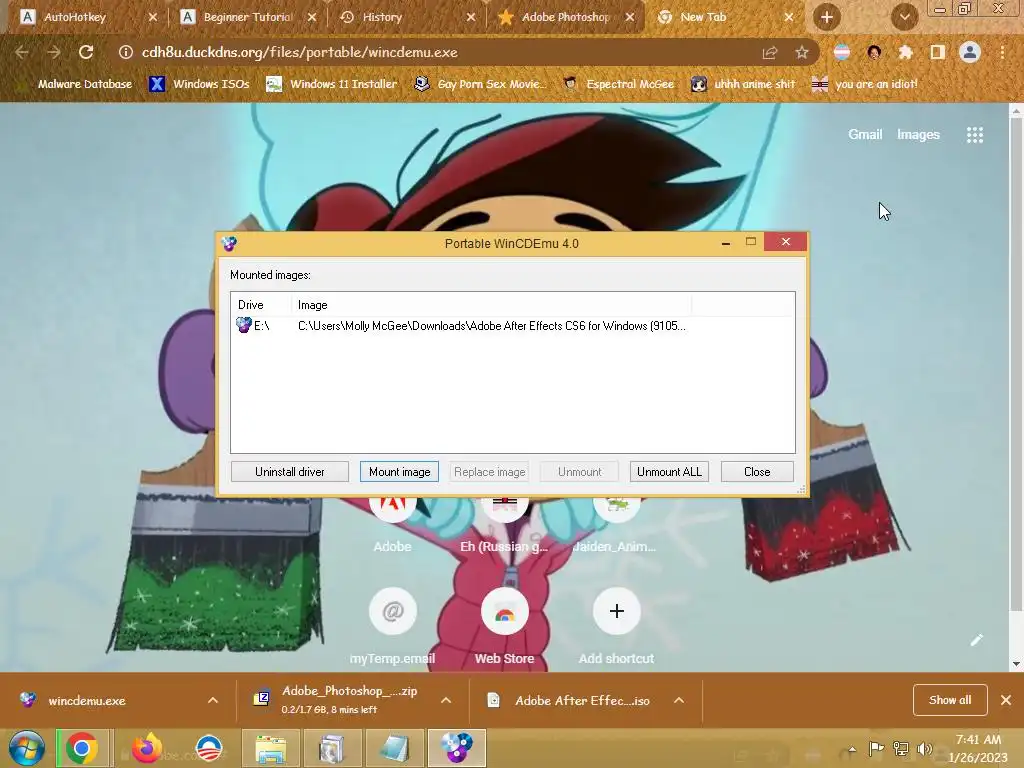This screenshot has height=768, width=1024.
Task: Close the downloads bar
Action: pos(1006,700)
